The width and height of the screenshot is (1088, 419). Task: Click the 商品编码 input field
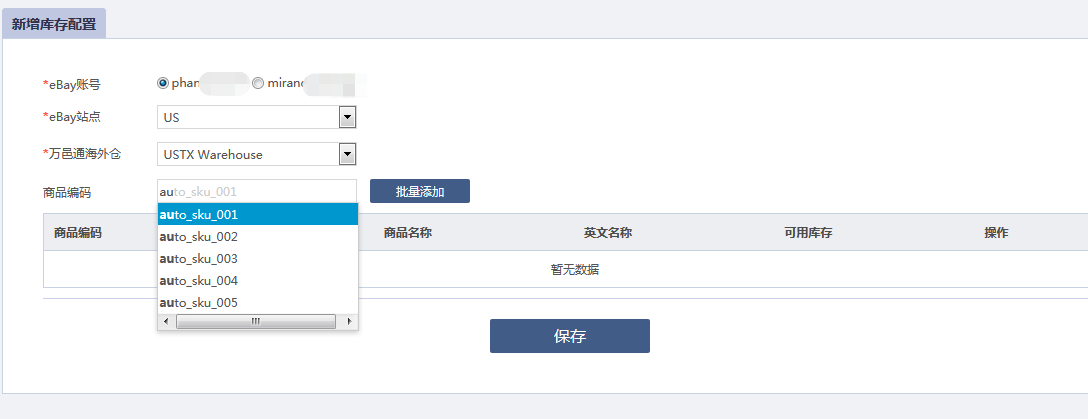[257, 191]
